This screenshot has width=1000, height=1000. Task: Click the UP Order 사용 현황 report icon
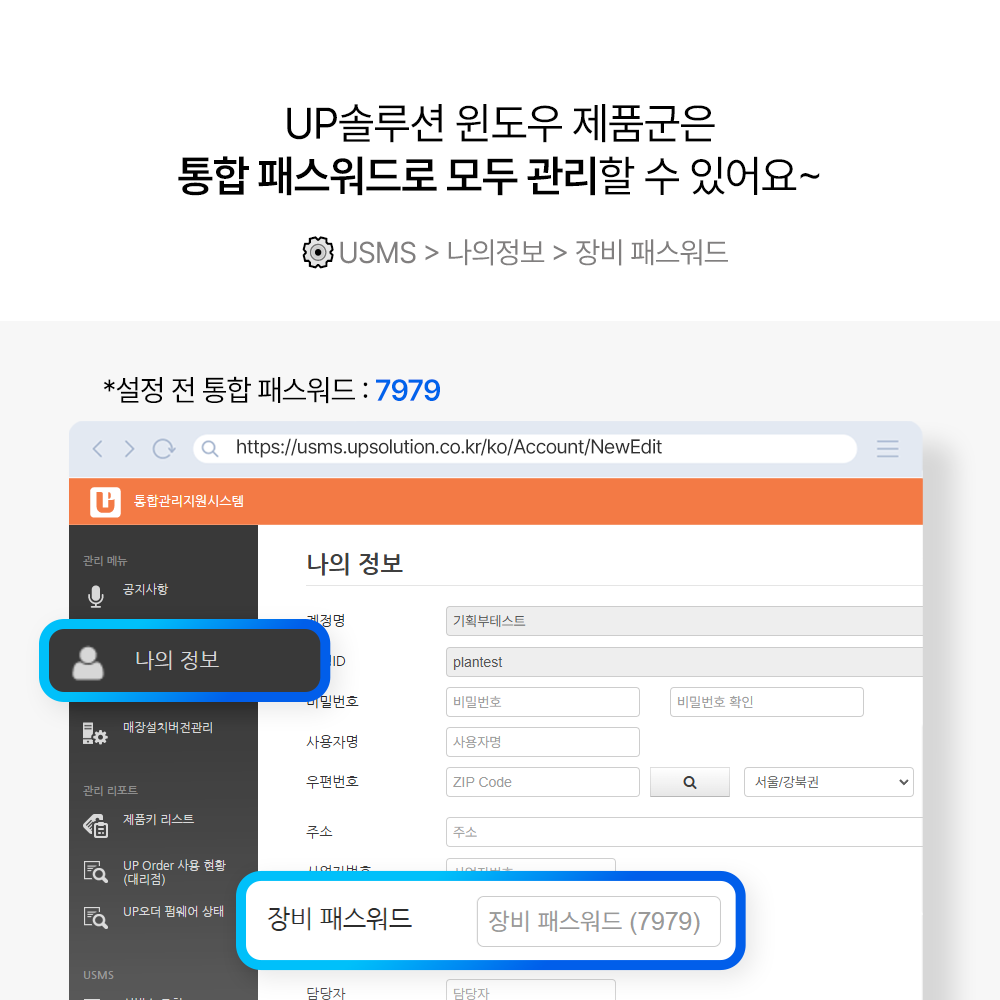tap(95, 872)
